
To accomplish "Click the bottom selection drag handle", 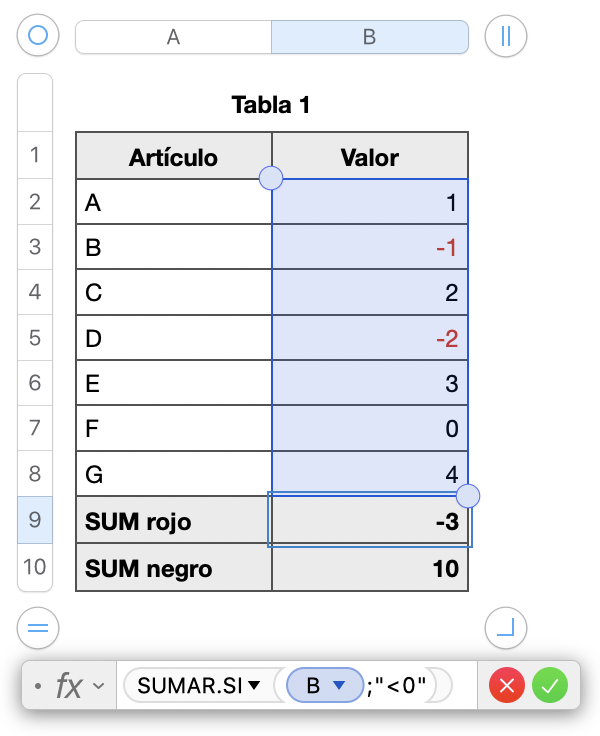I will pos(468,495).
